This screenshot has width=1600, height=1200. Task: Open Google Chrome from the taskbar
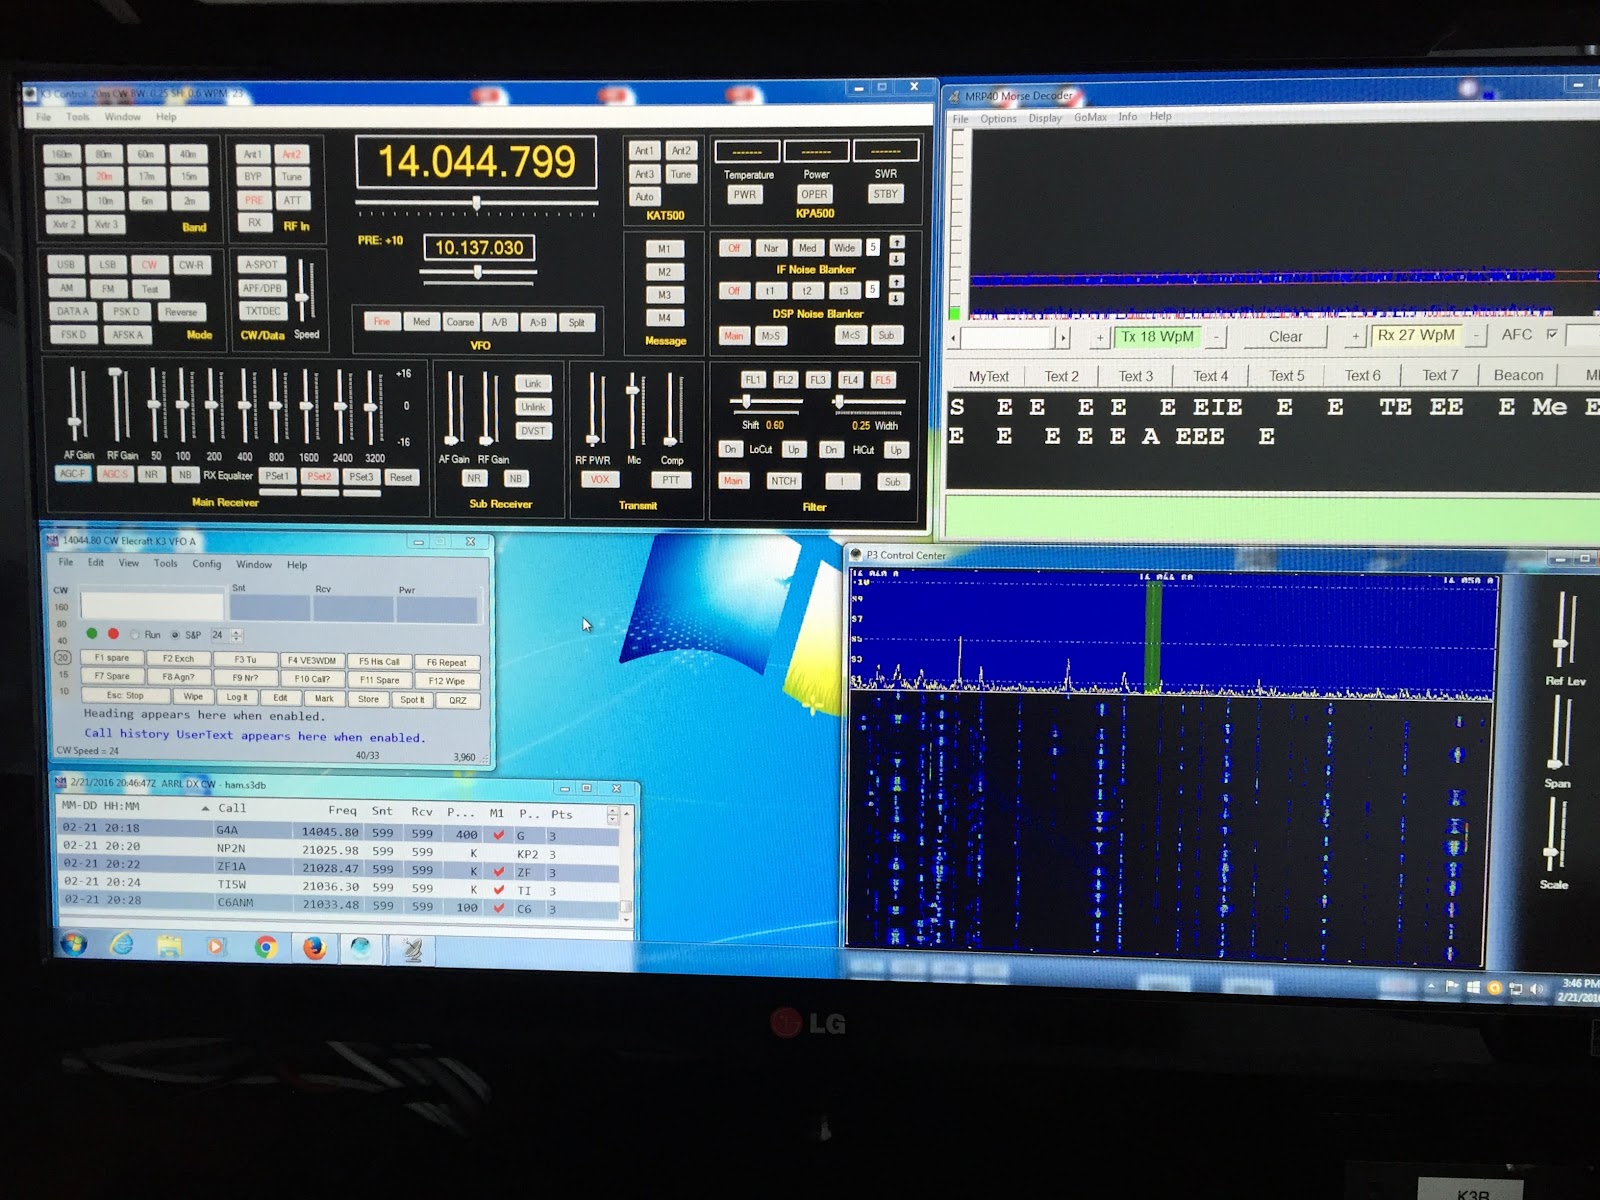pos(265,947)
